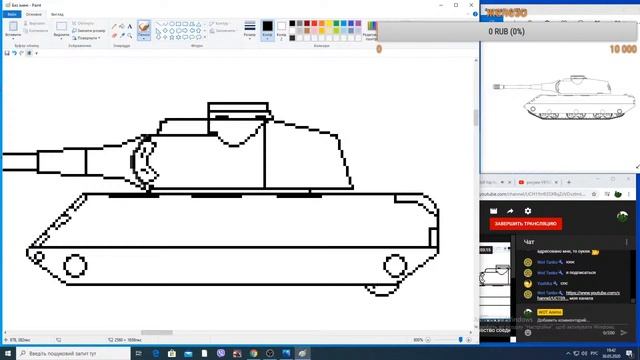Switch to the View ribbon tab
This screenshot has height=360, width=640.
click(57, 14)
